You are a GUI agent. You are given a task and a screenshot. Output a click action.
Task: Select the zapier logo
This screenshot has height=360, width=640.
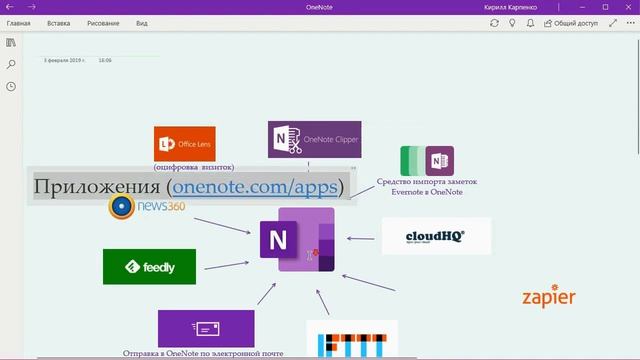549,296
